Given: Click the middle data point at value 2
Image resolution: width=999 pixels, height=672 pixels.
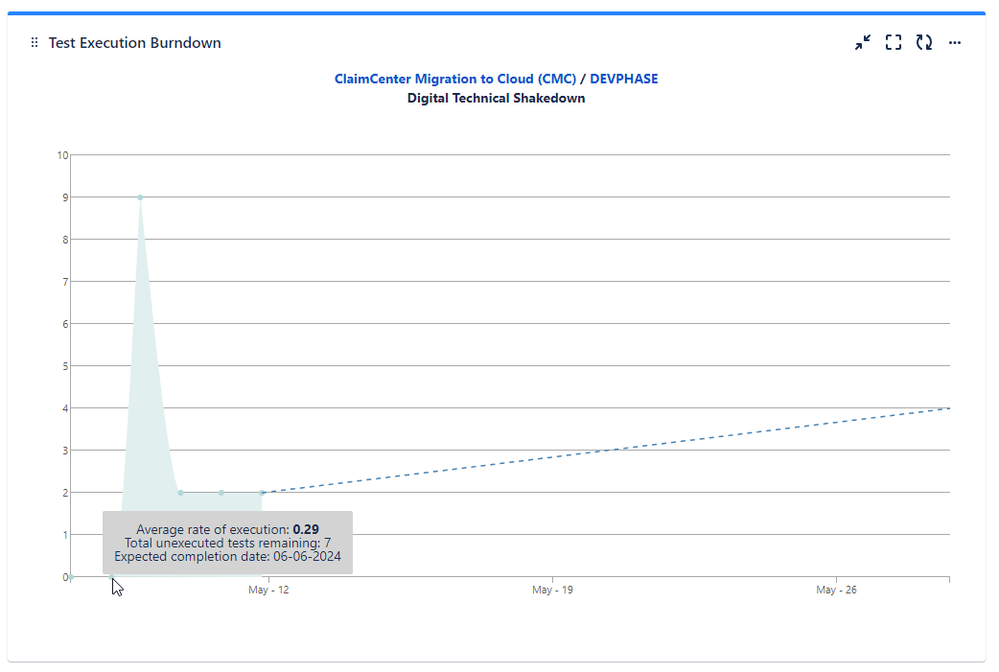Looking at the screenshot, I should coord(221,492).
